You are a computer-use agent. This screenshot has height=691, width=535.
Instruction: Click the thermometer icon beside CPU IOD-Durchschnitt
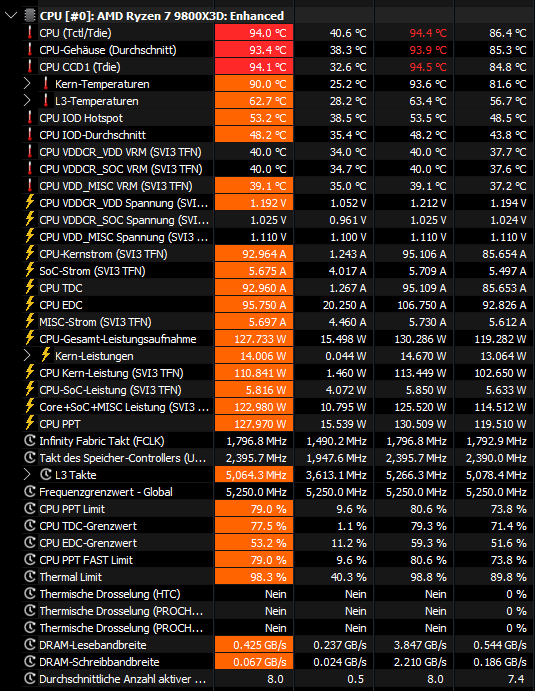(30, 135)
